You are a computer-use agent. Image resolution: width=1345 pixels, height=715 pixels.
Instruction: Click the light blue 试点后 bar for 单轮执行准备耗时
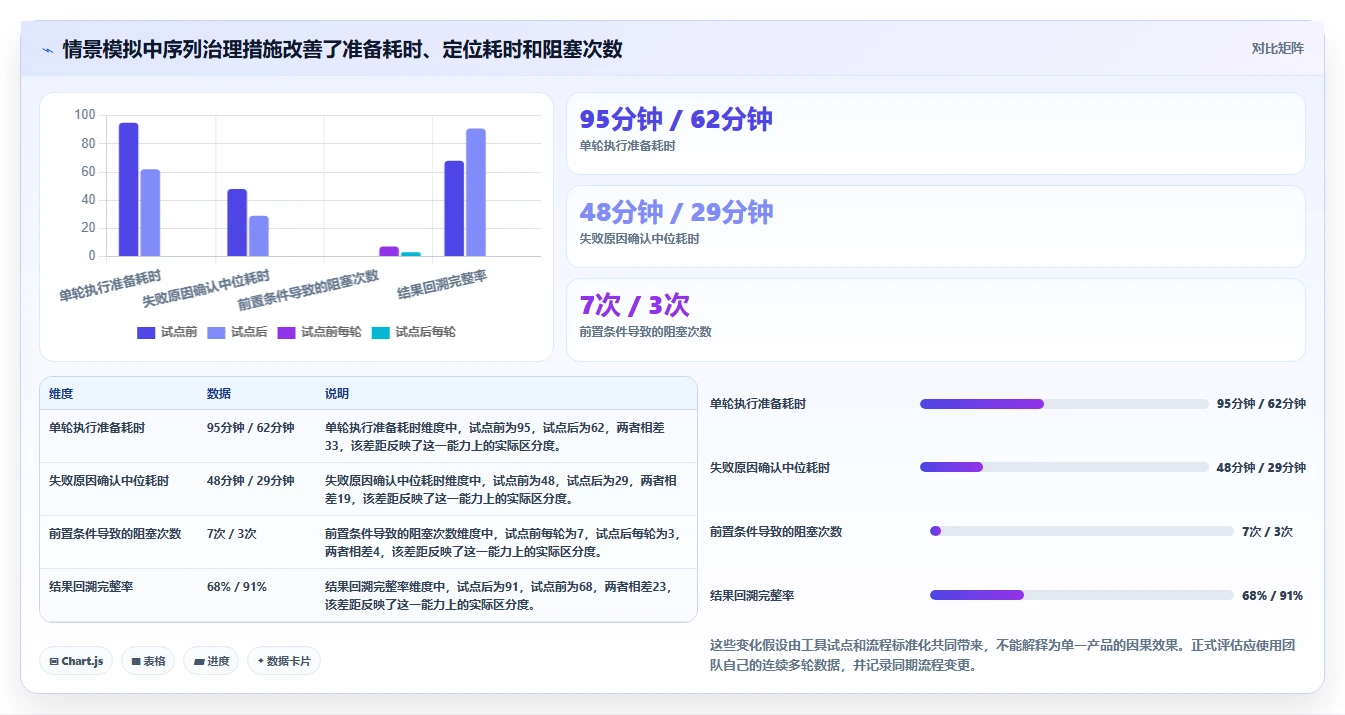pyautogui.click(x=150, y=213)
